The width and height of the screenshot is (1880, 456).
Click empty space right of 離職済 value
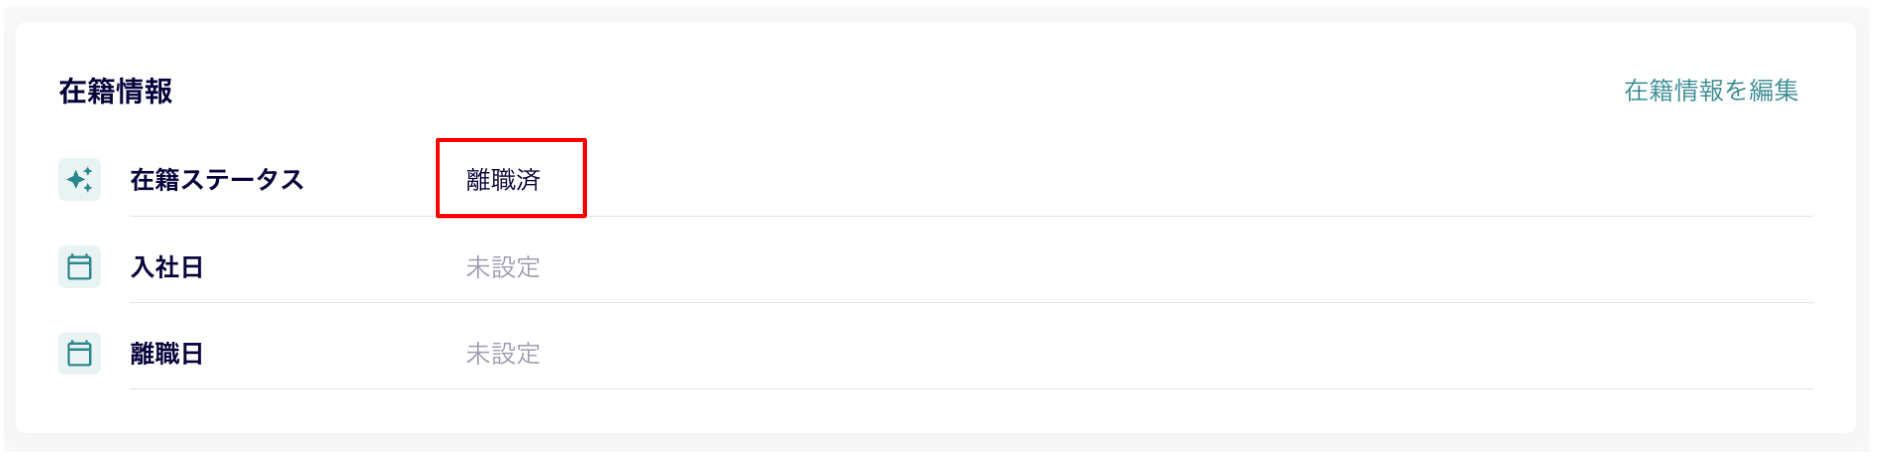coord(1200,180)
